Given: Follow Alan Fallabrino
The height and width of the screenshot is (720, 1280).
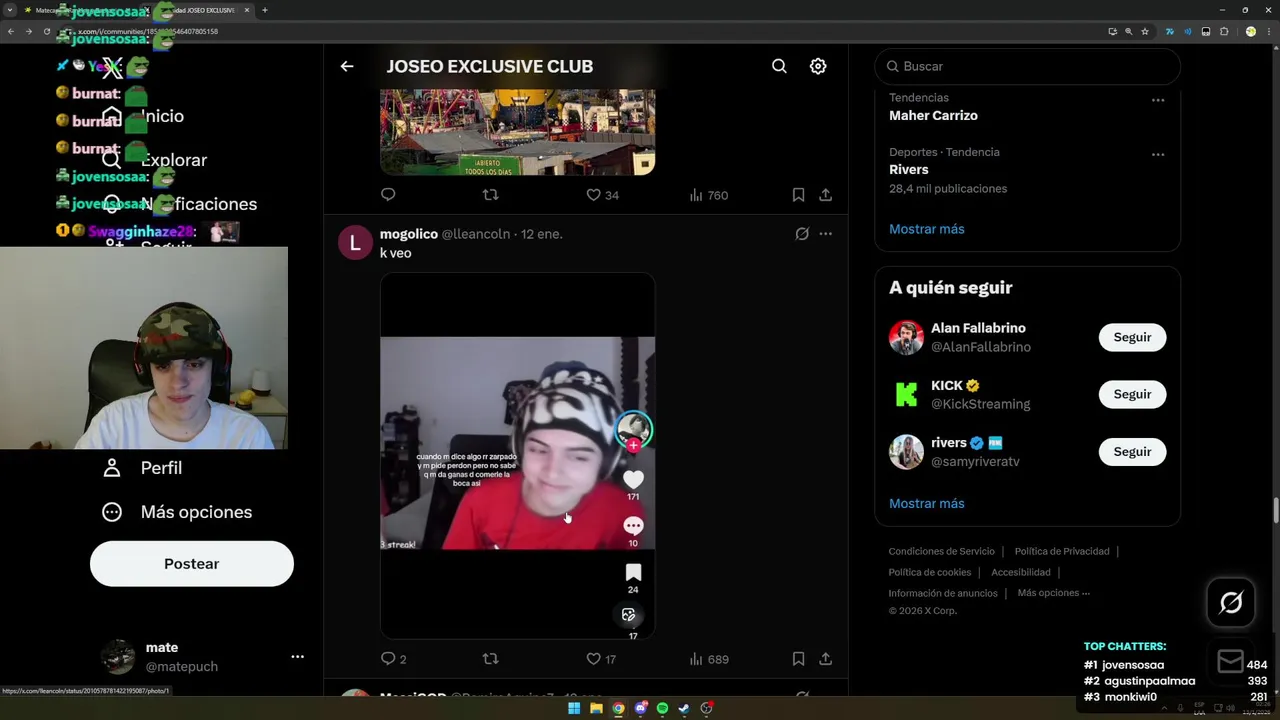Looking at the screenshot, I should click(x=1132, y=337).
